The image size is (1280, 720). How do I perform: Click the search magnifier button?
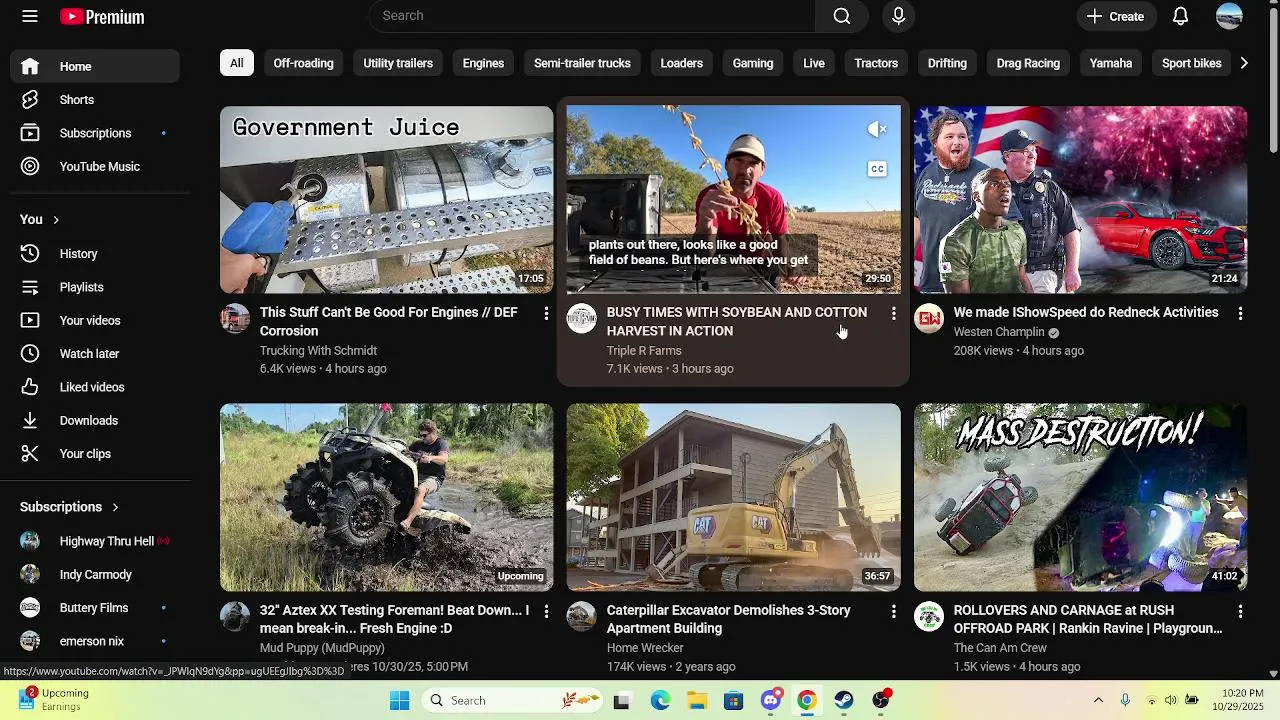842,16
